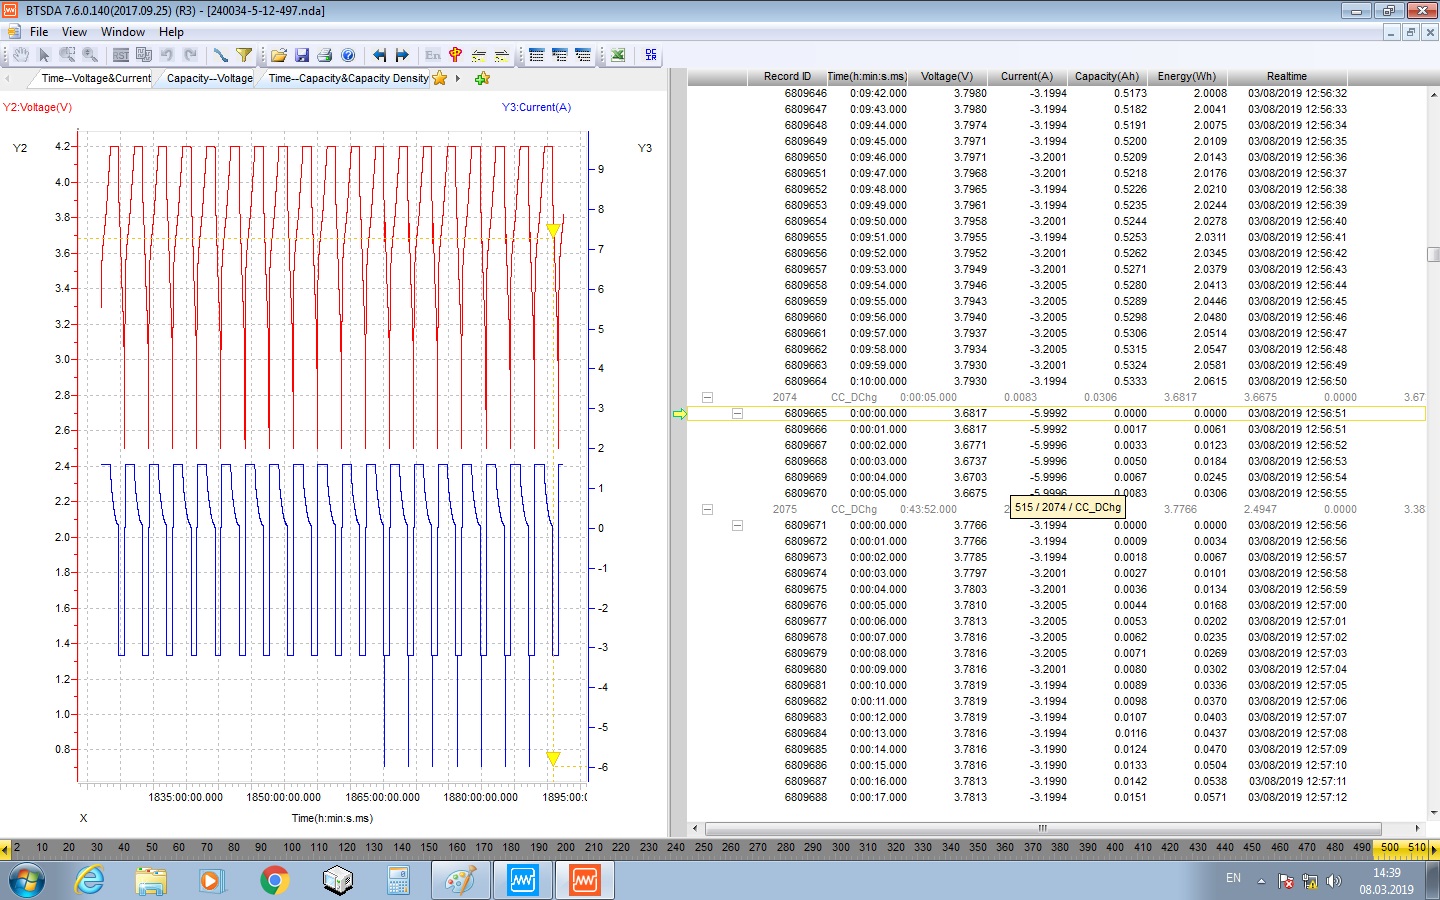This screenshot has width=1440, height=900.
Task: Collapse record group at 6809671
Action: click(737, 525)
